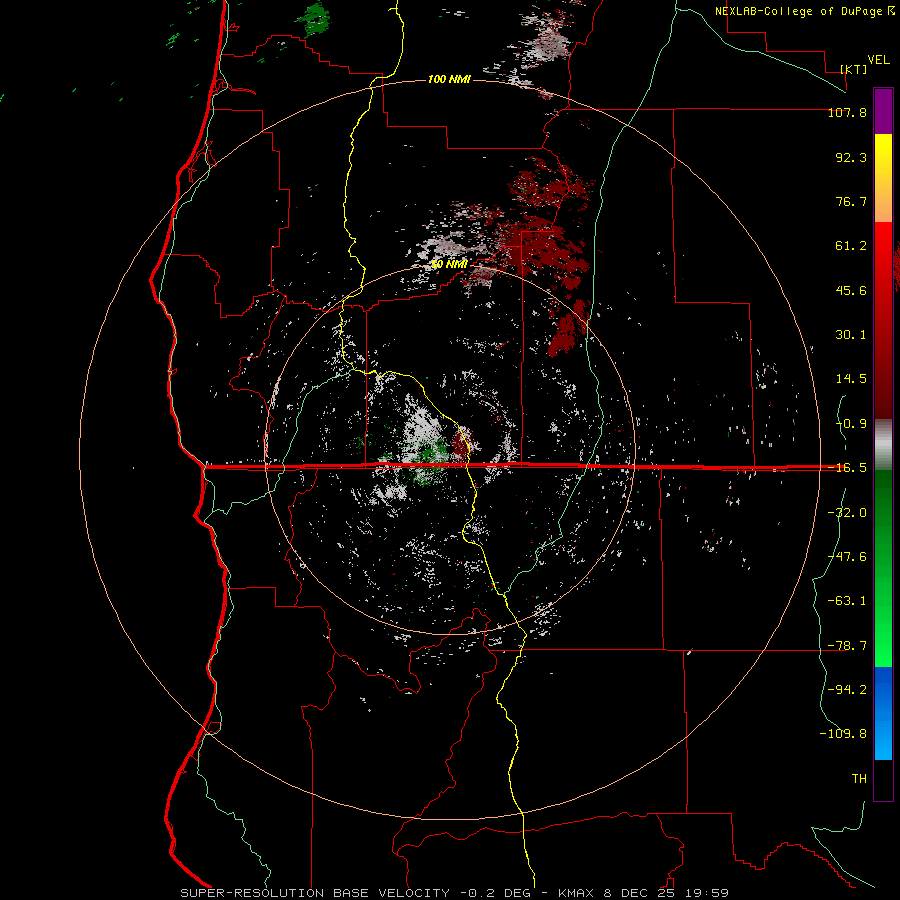Click the blue segment of velocity color bar

point(883,713)
